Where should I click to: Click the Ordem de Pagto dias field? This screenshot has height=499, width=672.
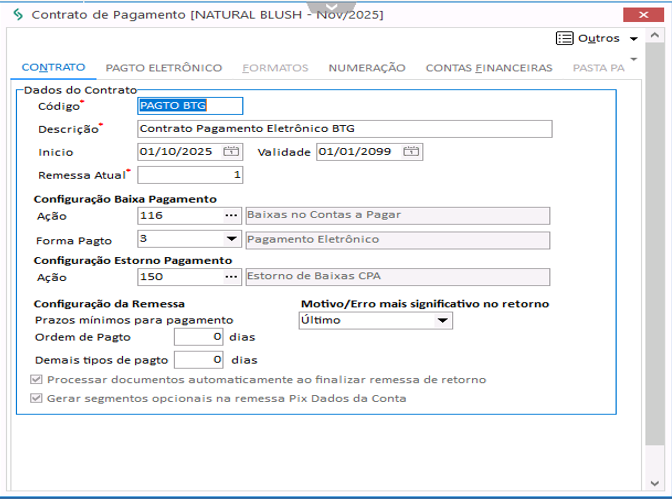[x=198, y=337]
